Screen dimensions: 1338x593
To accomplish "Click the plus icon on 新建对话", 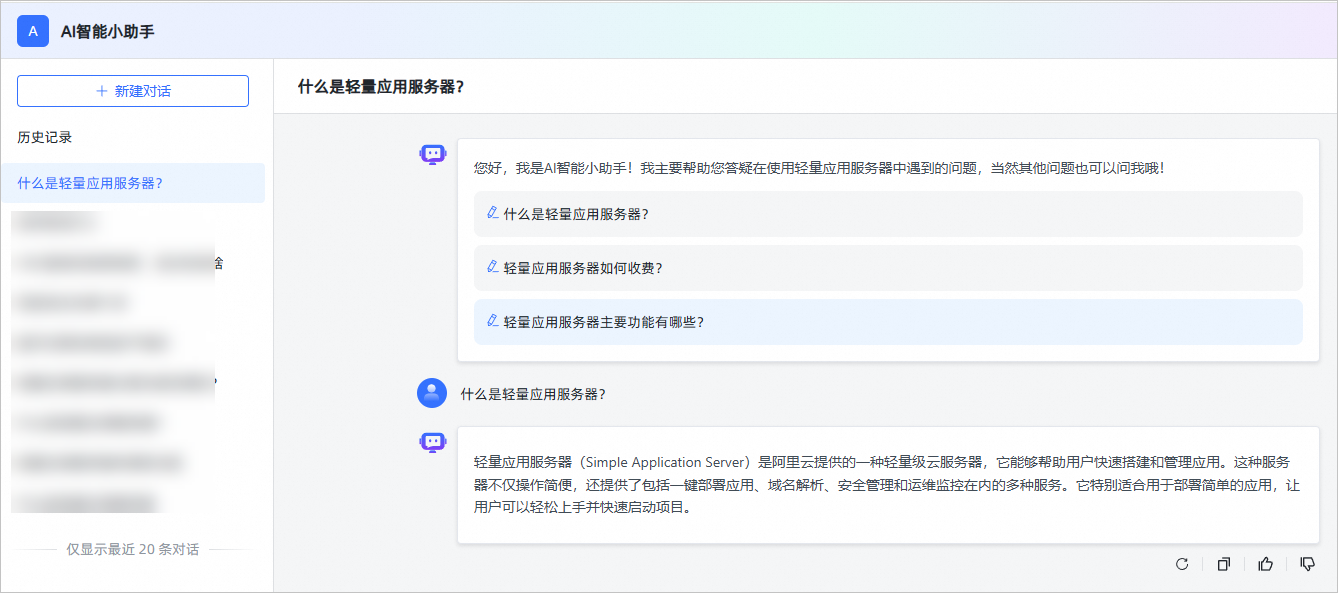I will pyautogui.click(x=100, y=90).
